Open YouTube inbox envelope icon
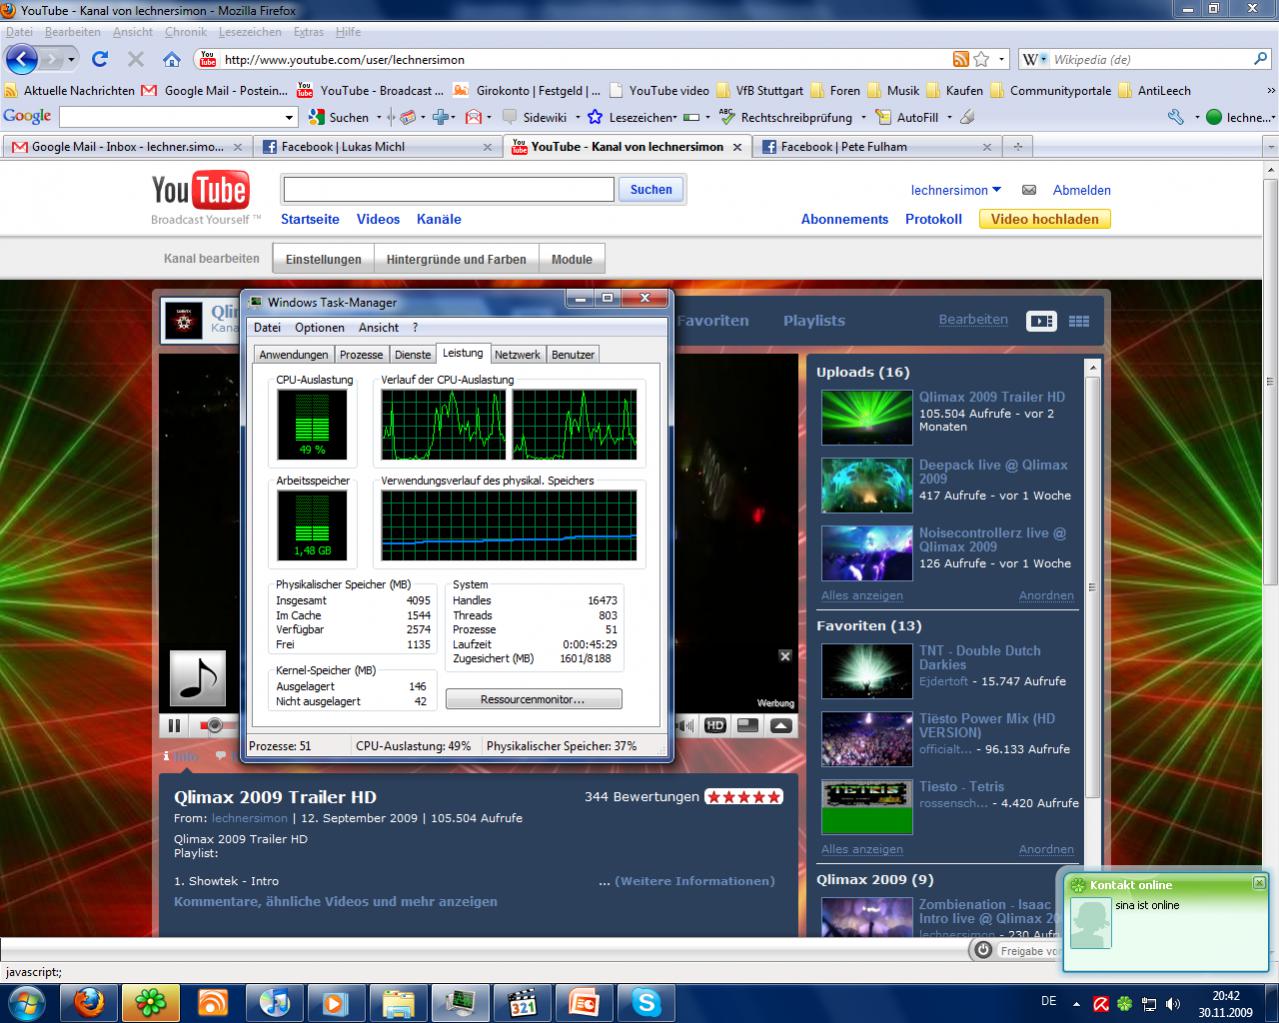This screenshot has height=1023, width=1279. point(1028,190)
